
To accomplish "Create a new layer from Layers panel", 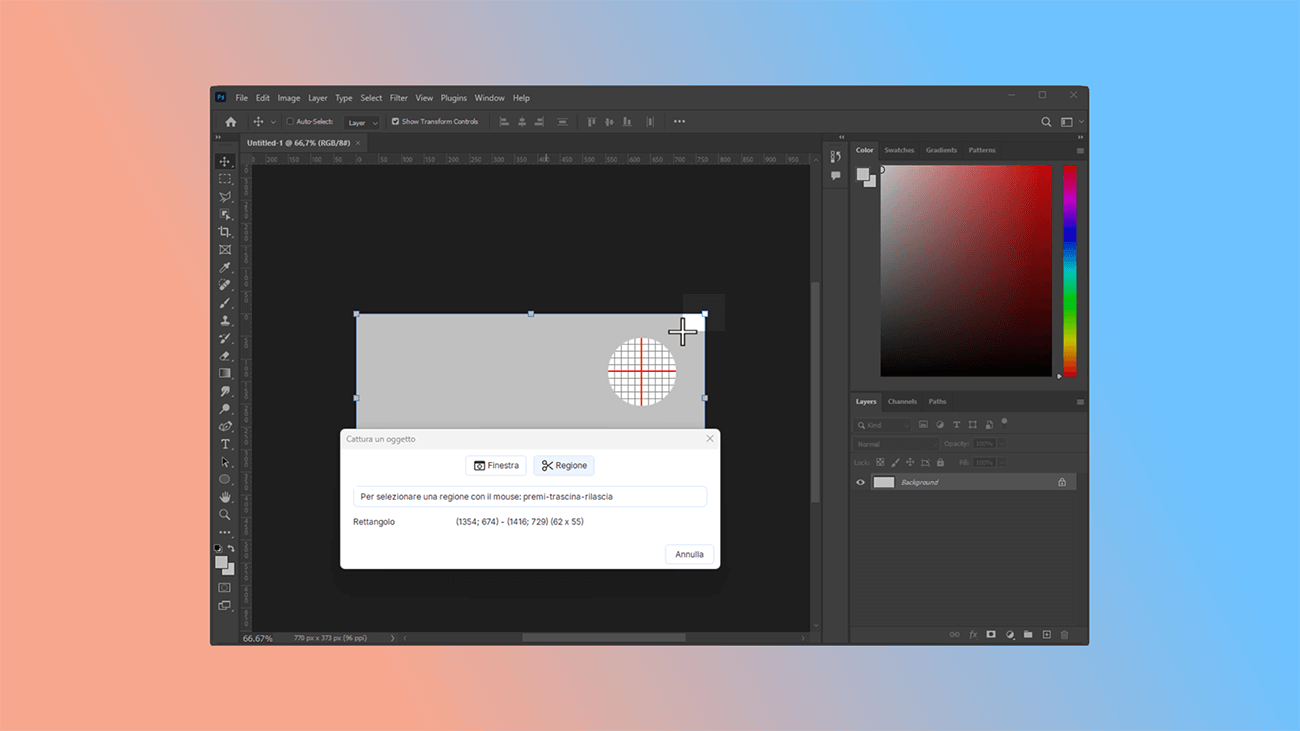I will tap(1046, 635).
